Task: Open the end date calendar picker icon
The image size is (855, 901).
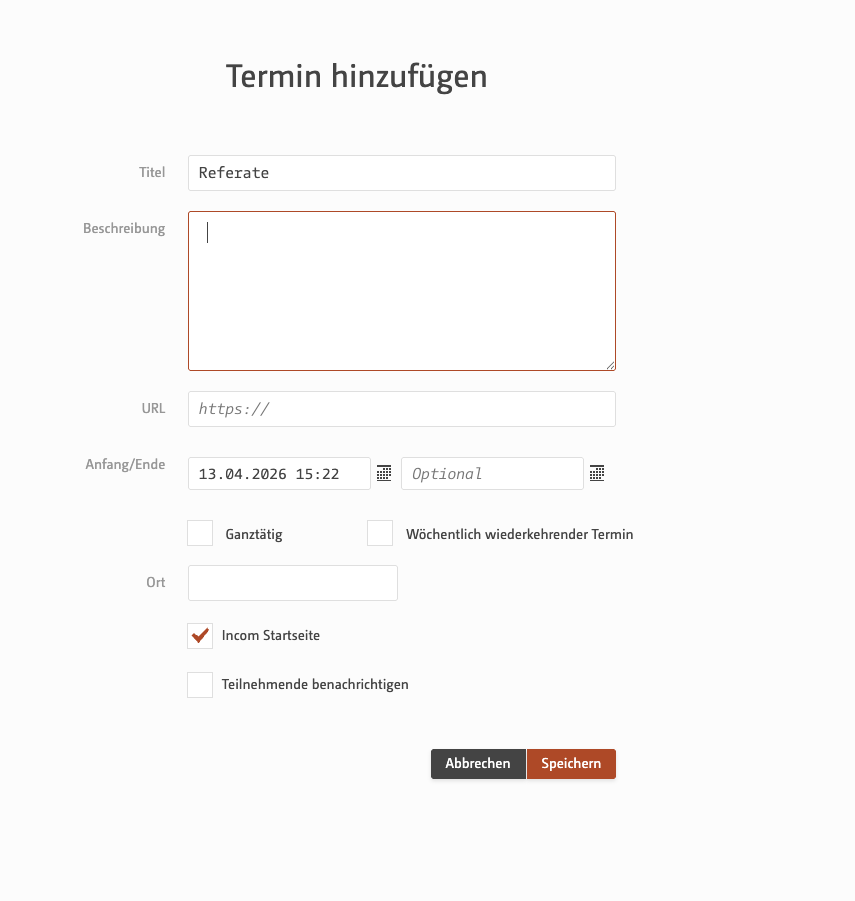Action: [x=597, y=473]
